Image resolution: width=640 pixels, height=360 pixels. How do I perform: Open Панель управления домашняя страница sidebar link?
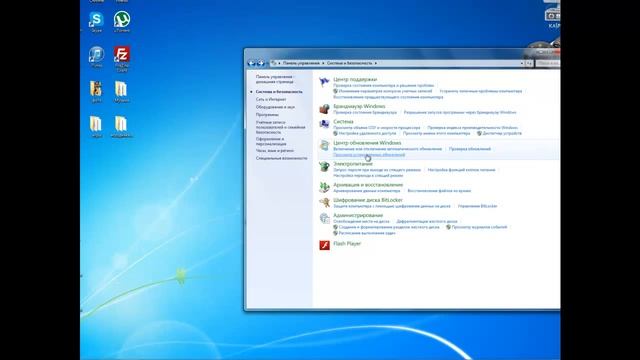coord(274,79)
